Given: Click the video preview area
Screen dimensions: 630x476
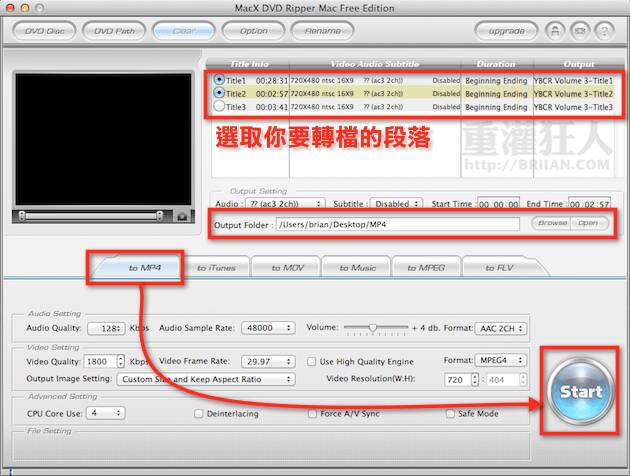Looking at the screenshot, I should click(103, 139).
